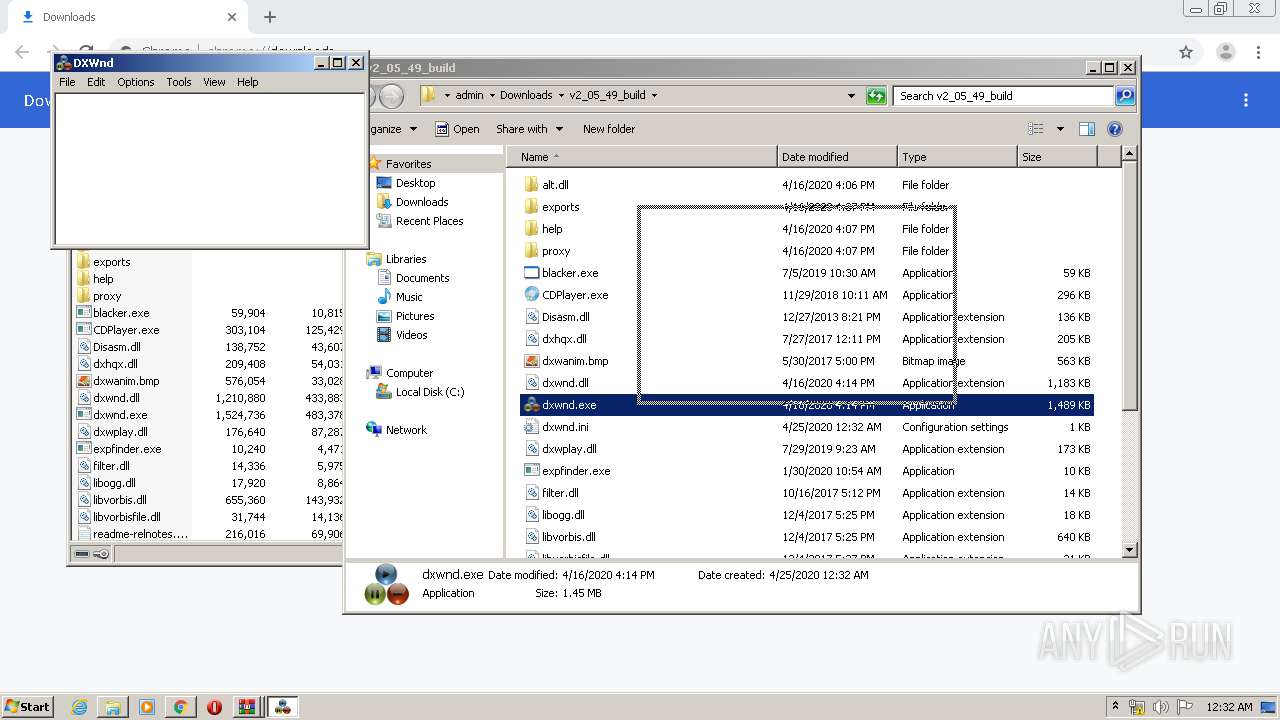The image size is (1280, 720).
Task: Open Downloads in the Explorer sidebar
Action: click(421, 202)
